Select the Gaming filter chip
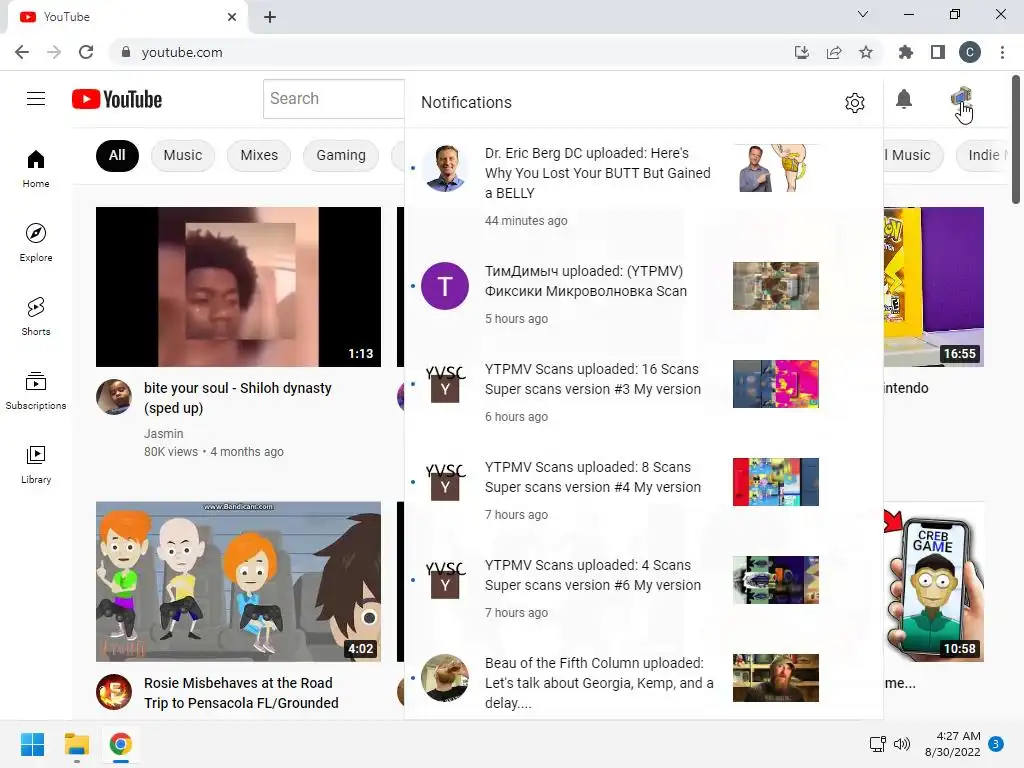1024x768 pixels. 341,155
